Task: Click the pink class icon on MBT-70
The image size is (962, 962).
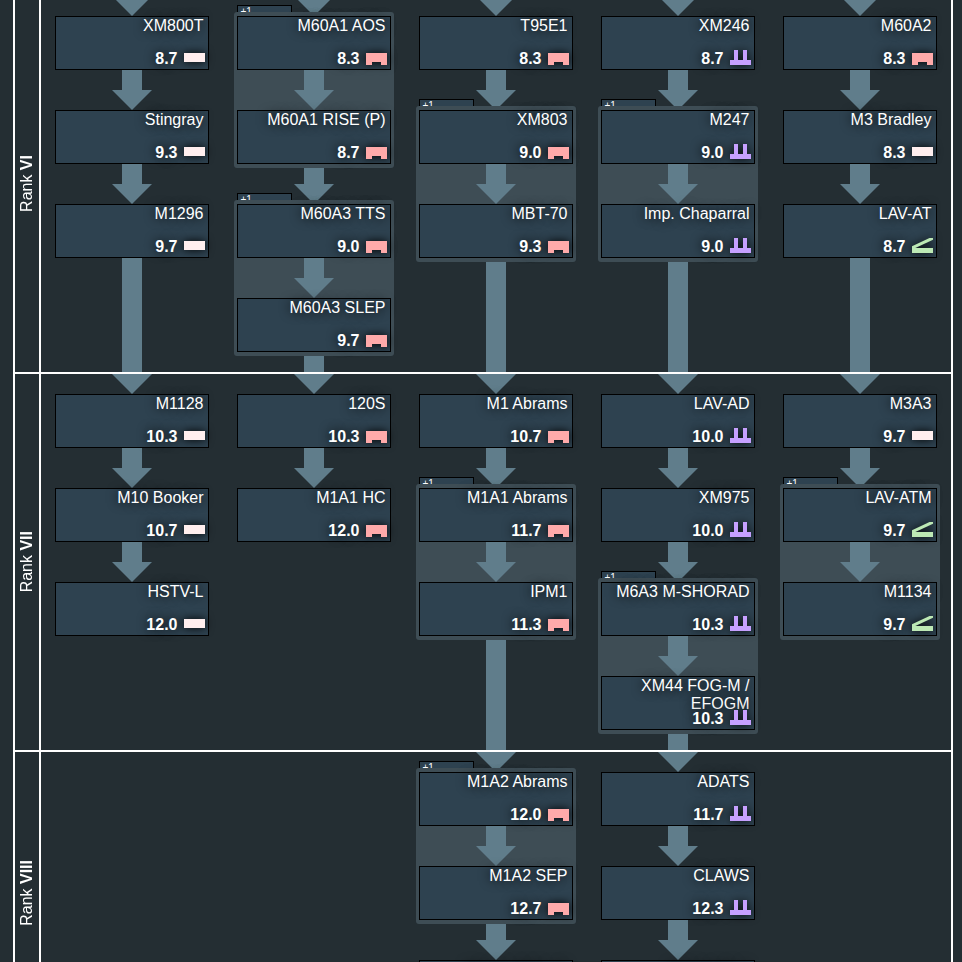Action: pyautogui.click(x=558, y=247)
